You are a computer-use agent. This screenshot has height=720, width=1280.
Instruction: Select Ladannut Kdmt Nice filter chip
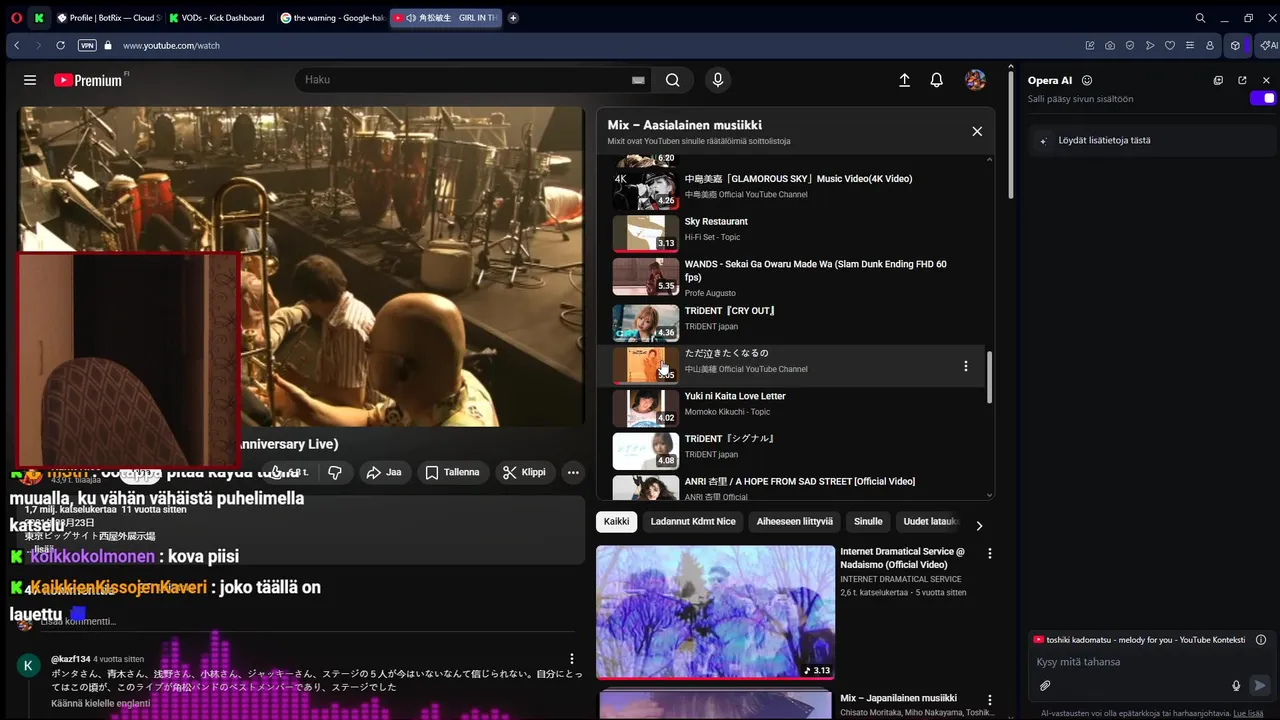(x=693, y=521)
